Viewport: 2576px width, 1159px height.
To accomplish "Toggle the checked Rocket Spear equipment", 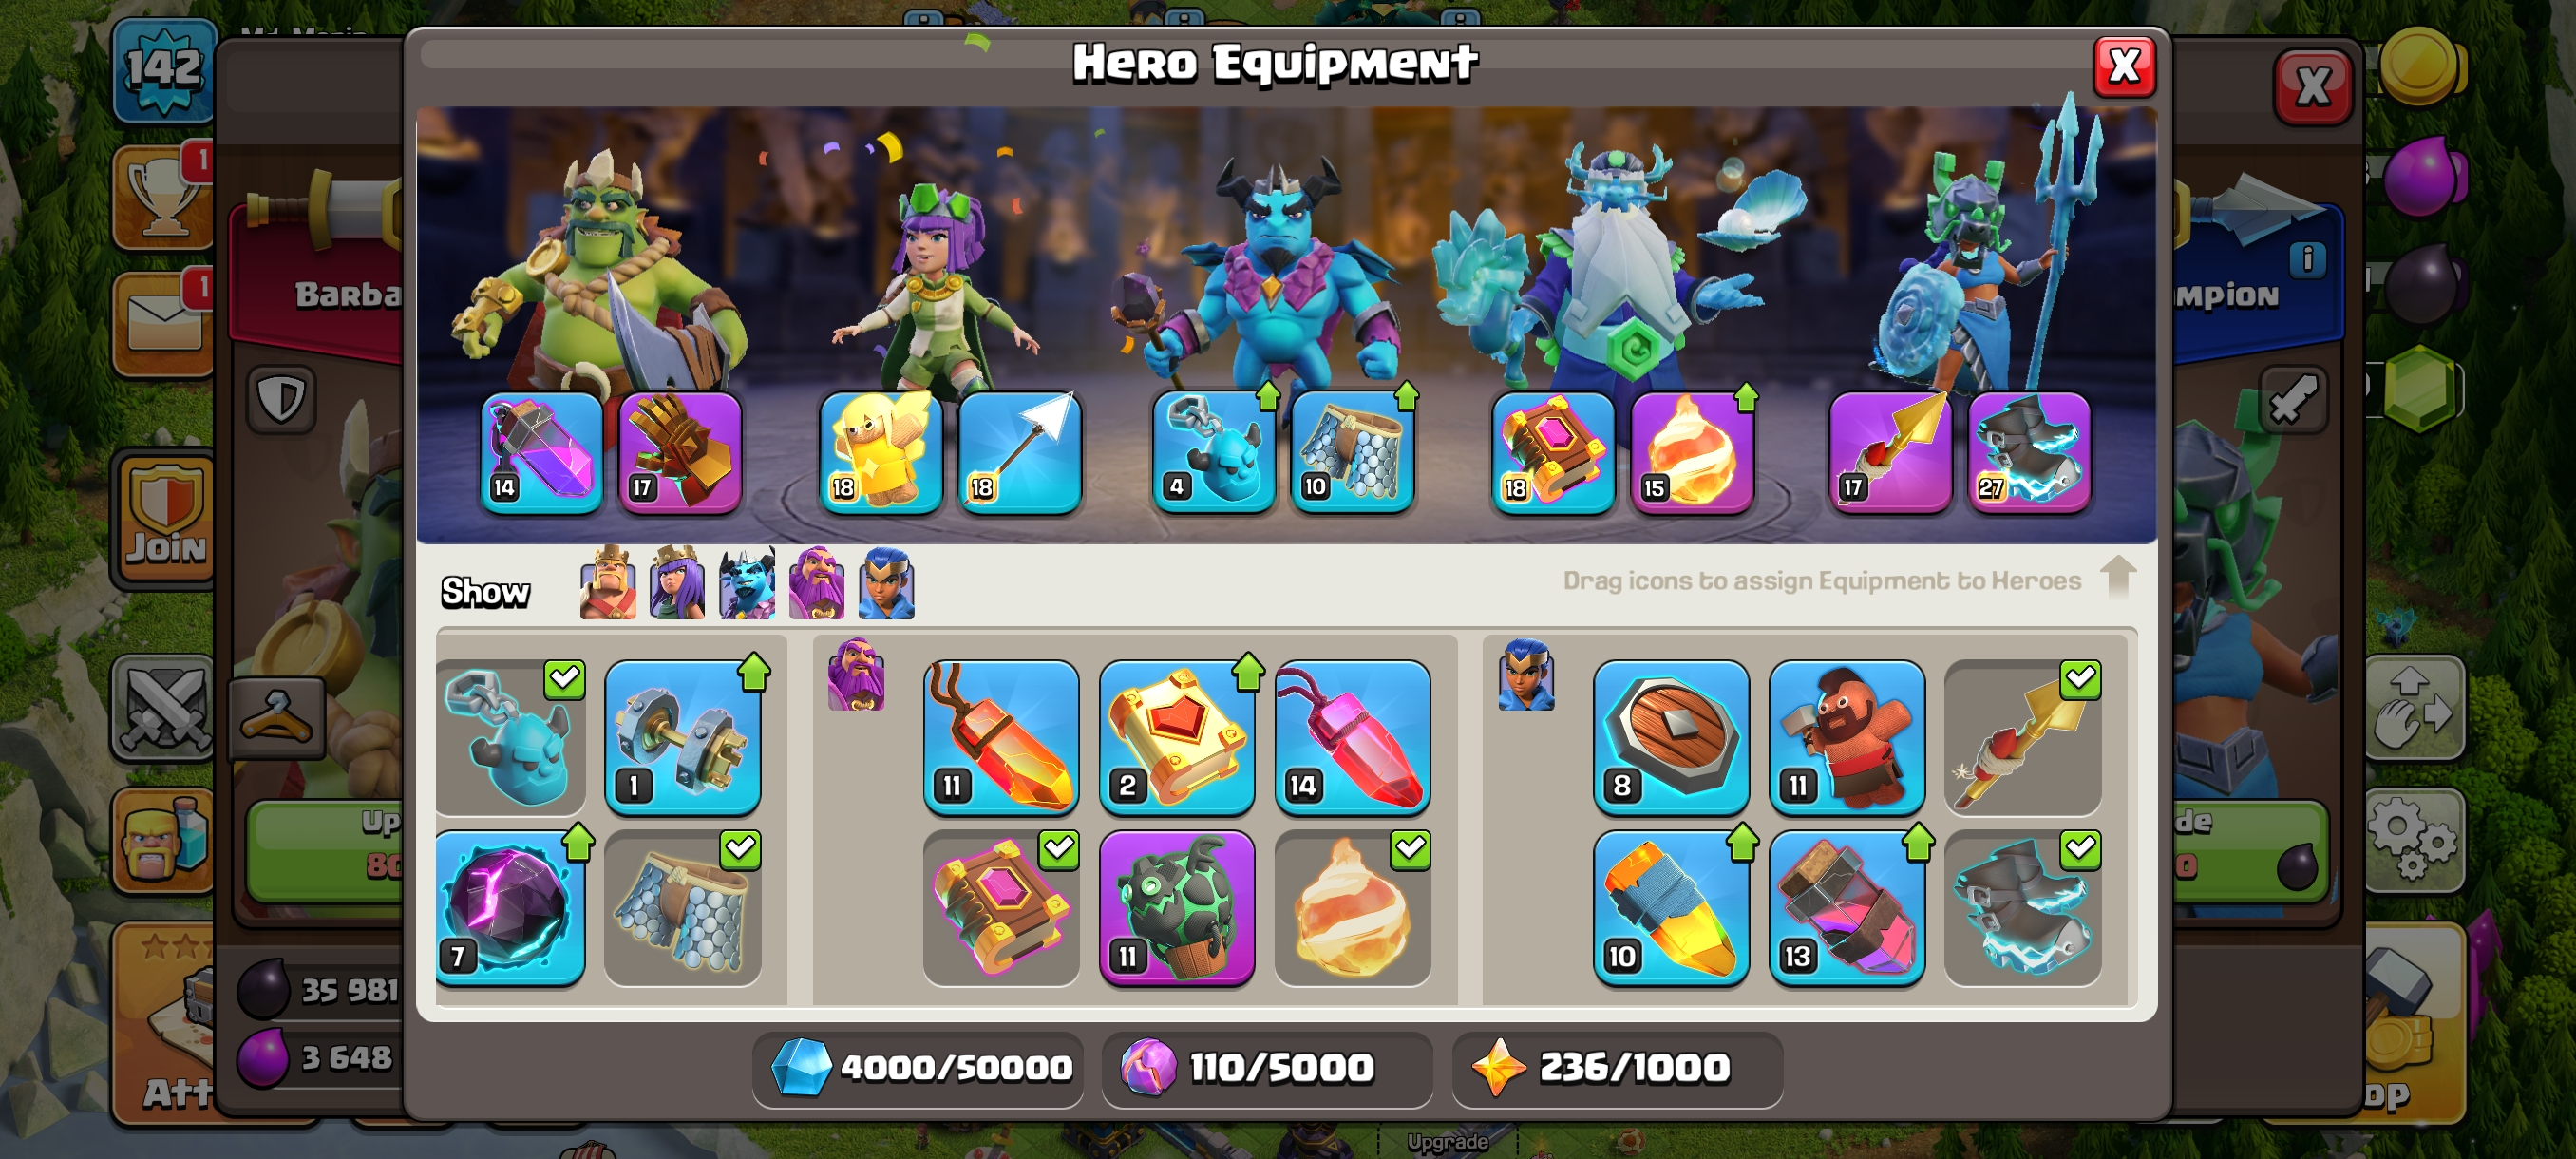I will pyautogui.click(x=2022, y=738).
